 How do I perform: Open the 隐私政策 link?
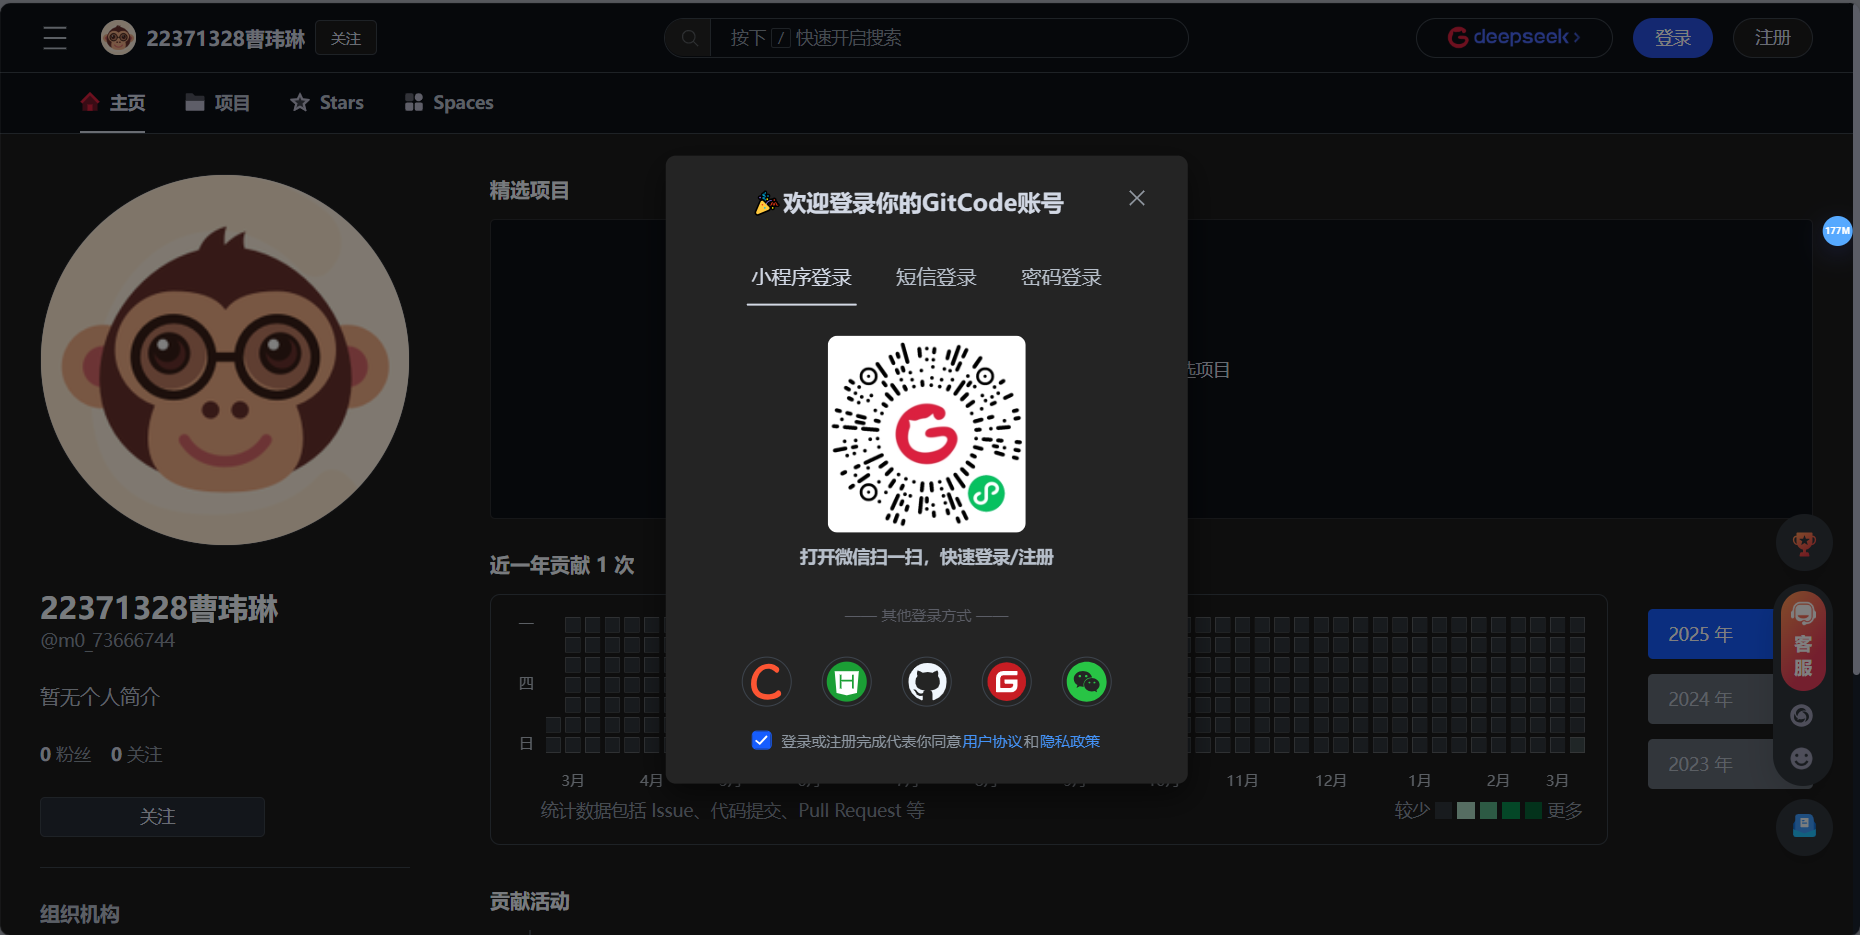1070,741
